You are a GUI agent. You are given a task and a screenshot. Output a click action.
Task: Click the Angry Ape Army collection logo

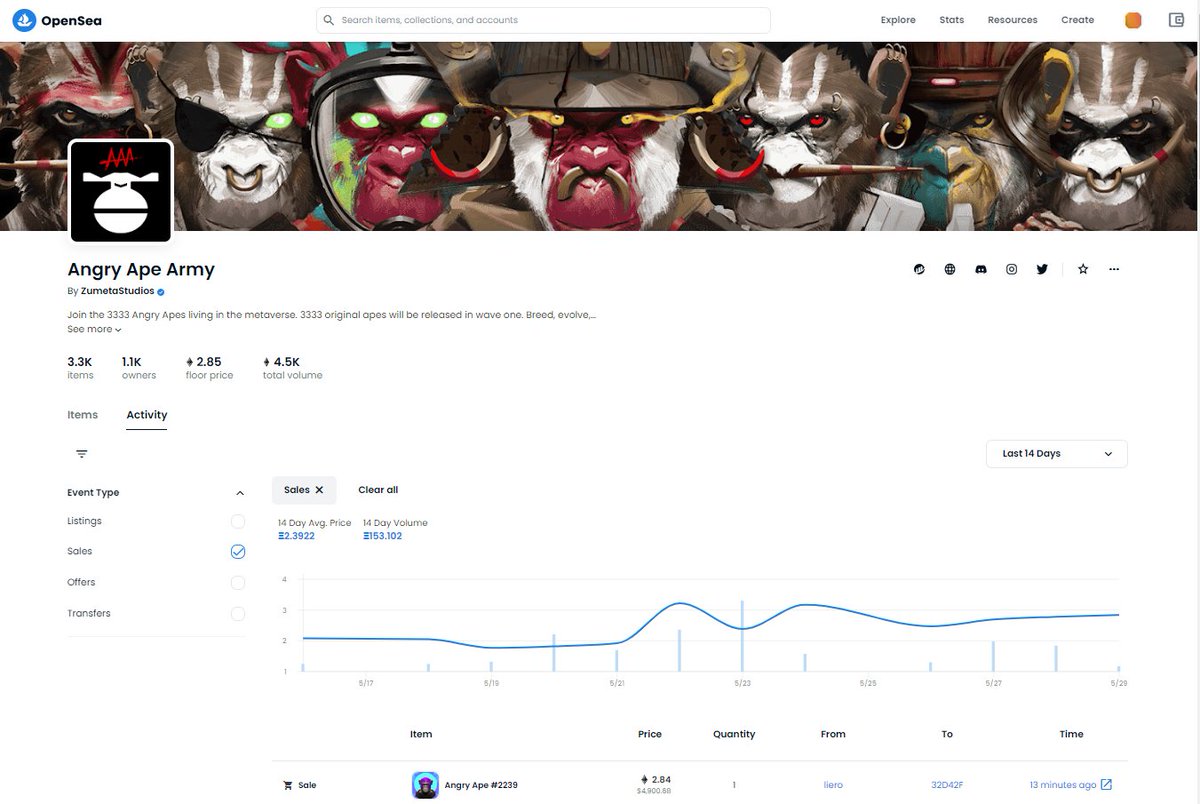coord(121,191)
